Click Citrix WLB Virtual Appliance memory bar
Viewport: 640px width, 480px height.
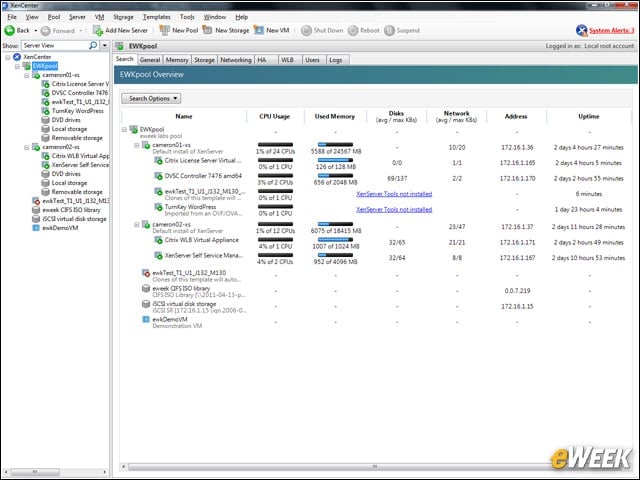pos(335,240)
